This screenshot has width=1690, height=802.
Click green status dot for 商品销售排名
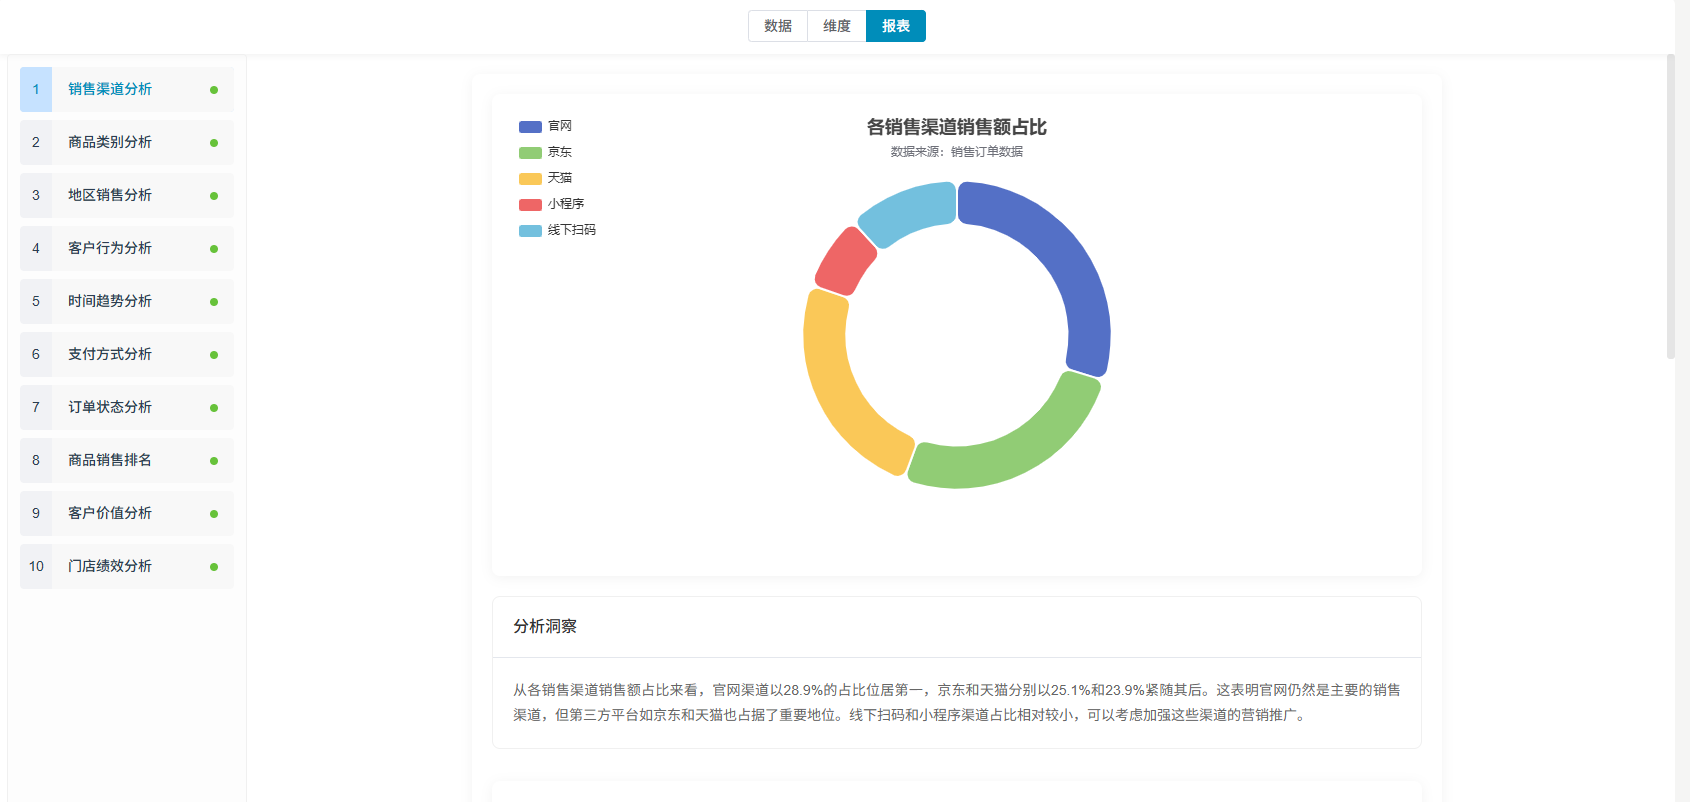214,461
